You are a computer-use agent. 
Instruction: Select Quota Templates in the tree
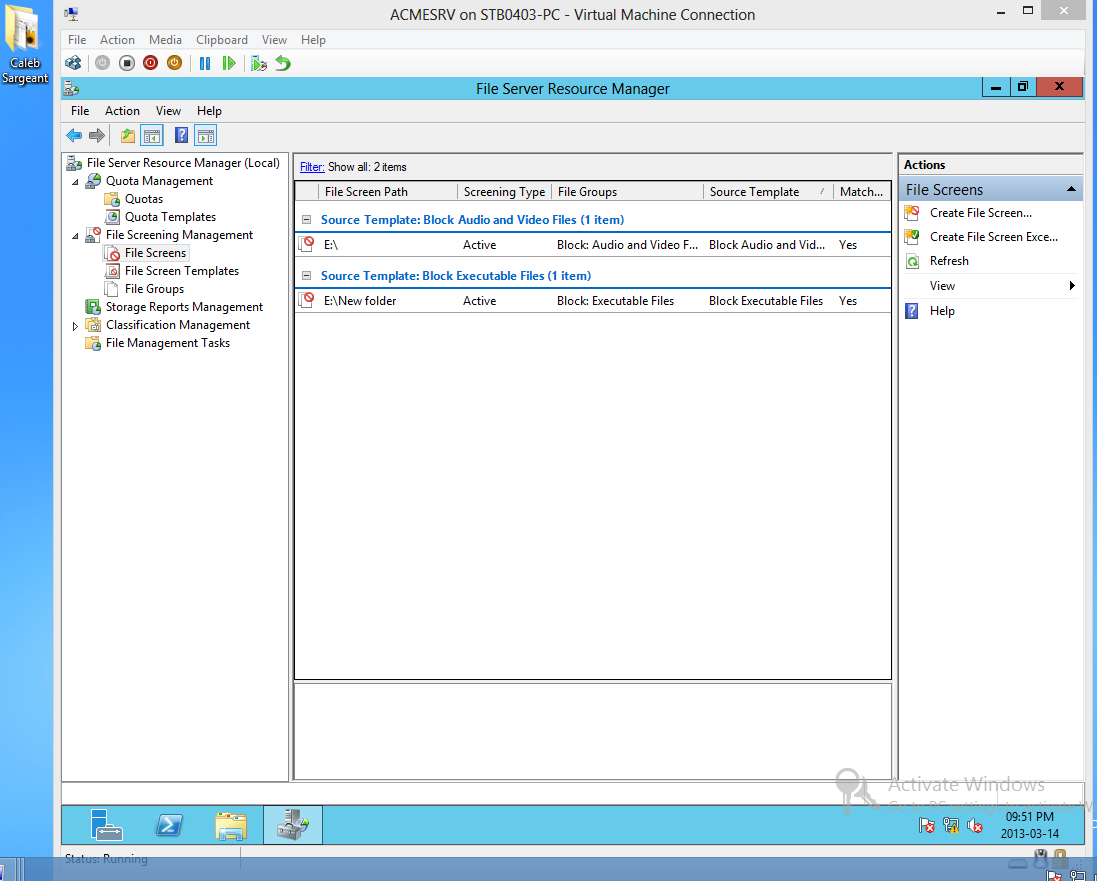170,217
